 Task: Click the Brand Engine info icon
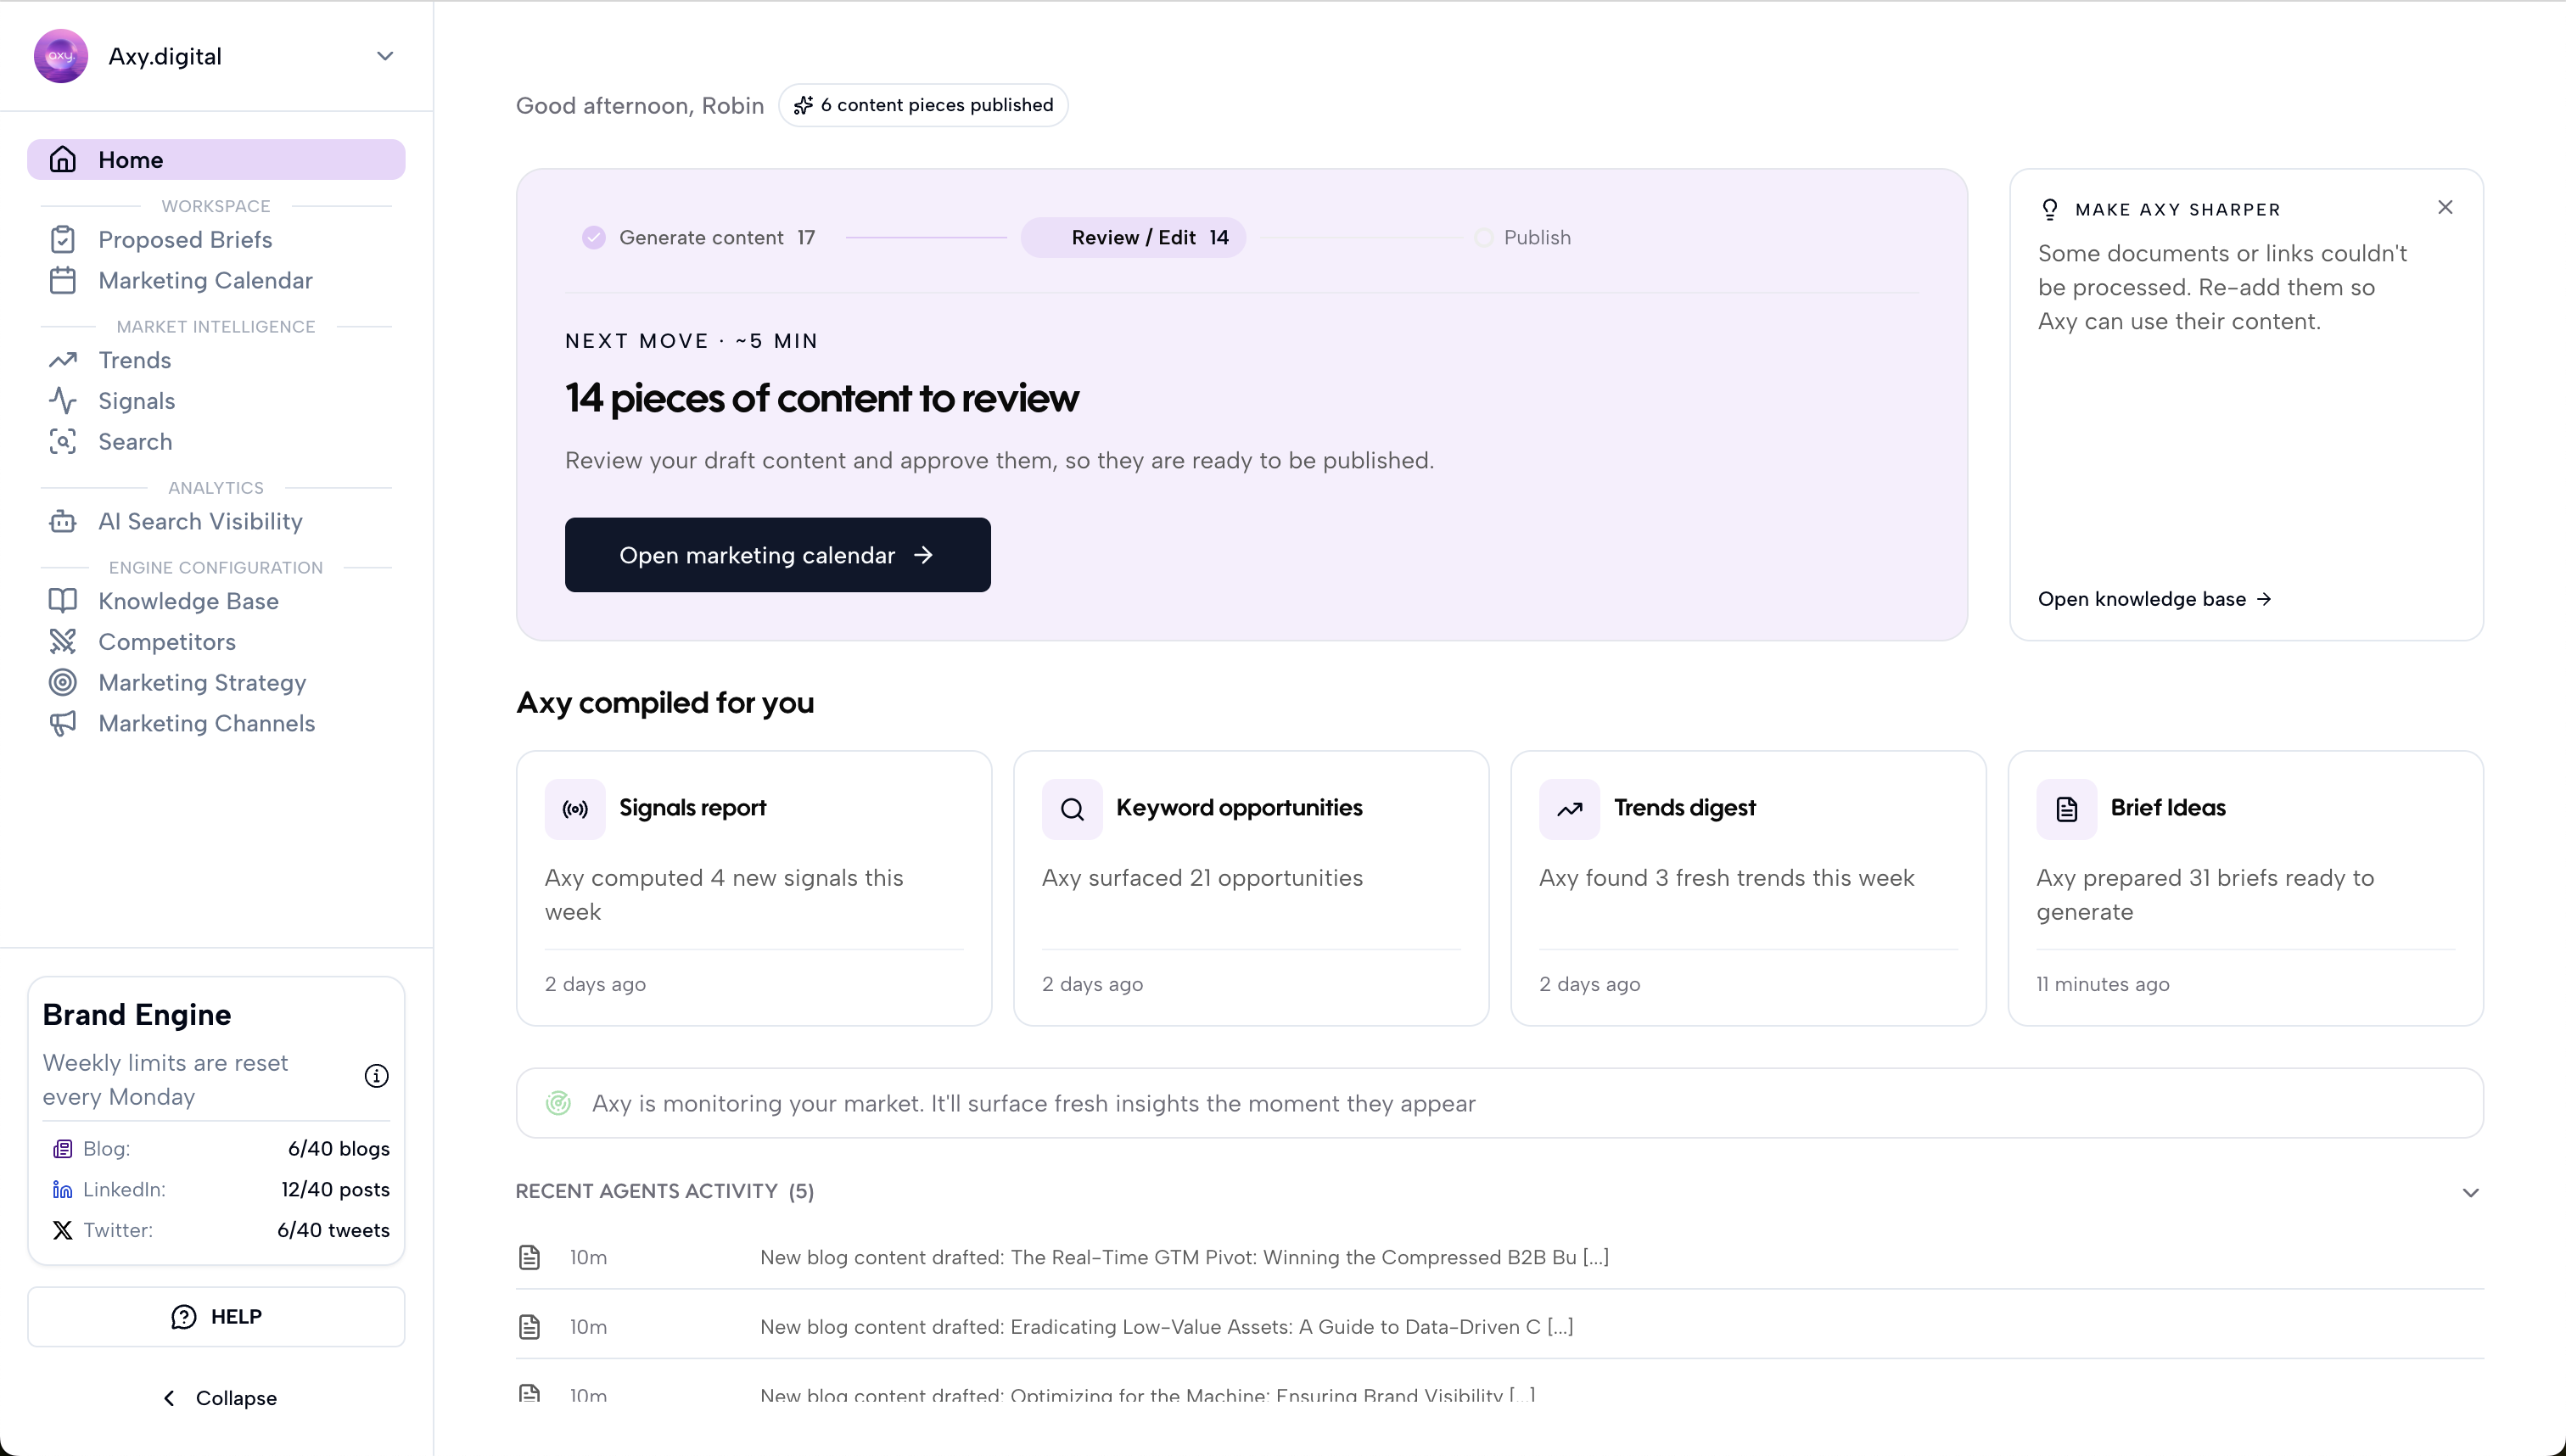376,1076
